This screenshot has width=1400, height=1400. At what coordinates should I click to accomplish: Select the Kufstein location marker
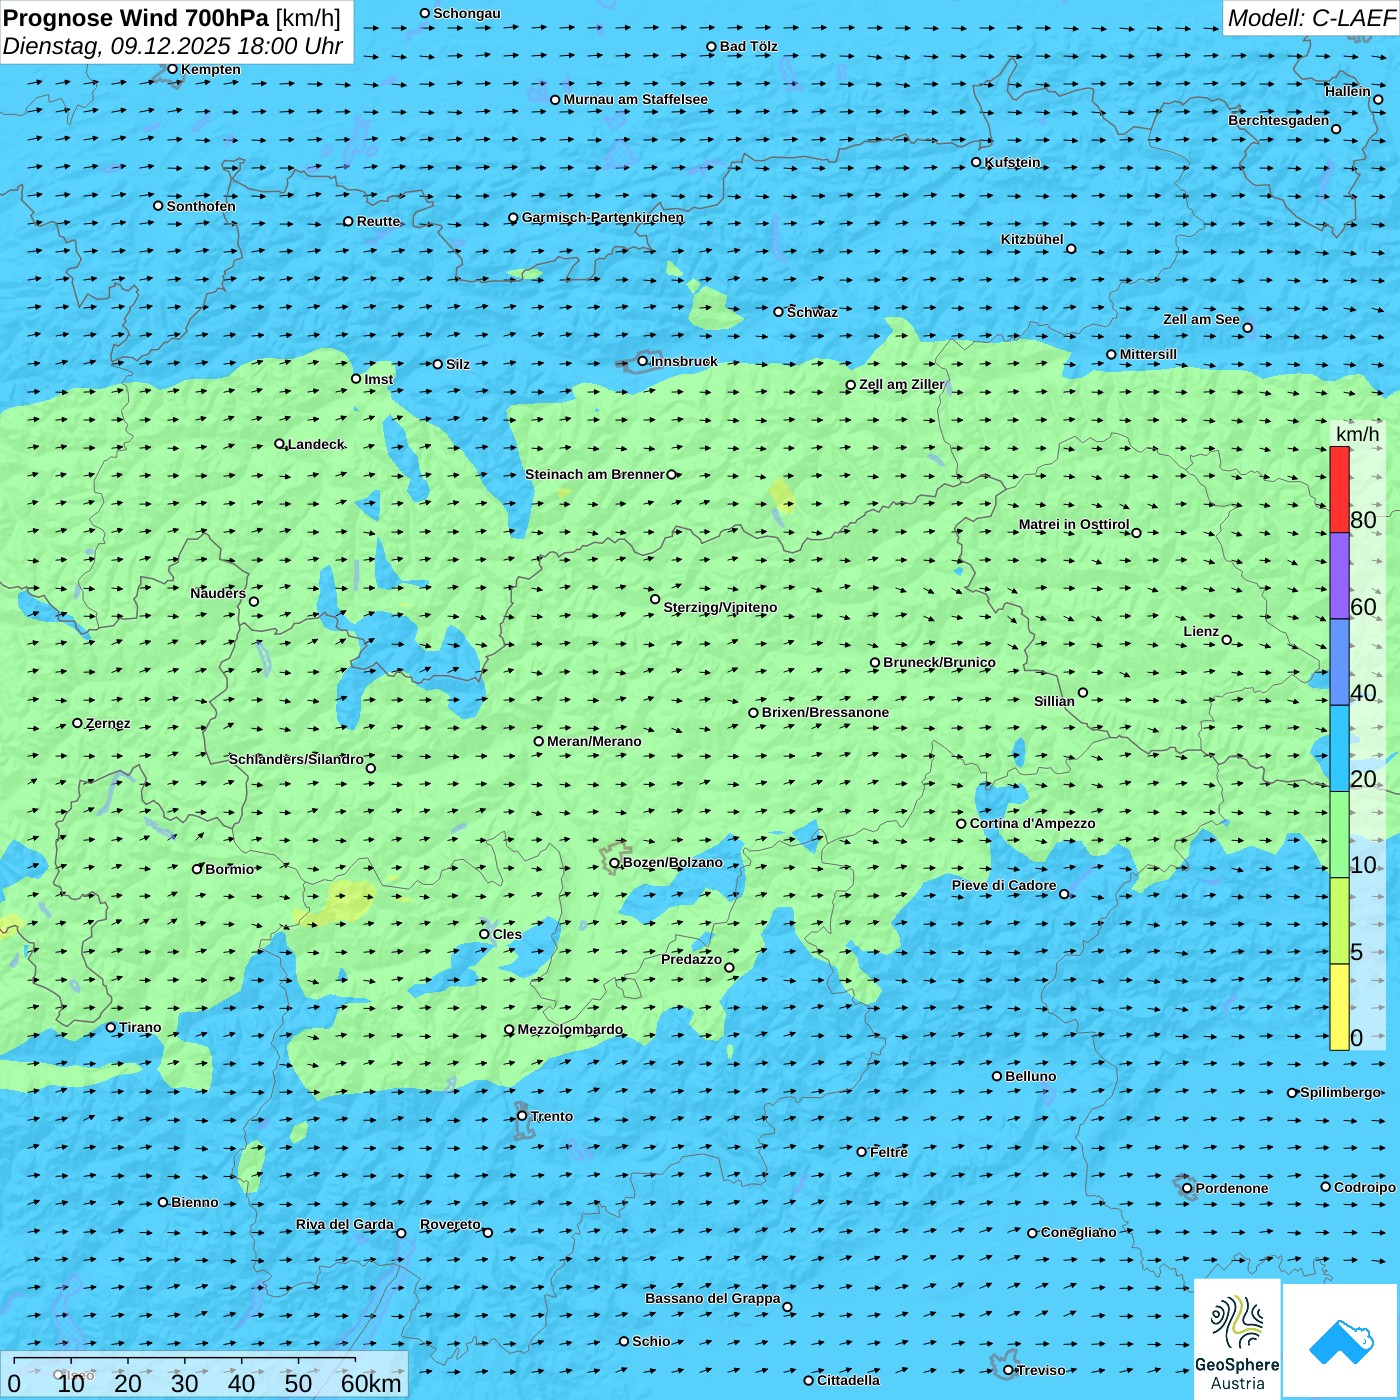(x=977, y=162)
